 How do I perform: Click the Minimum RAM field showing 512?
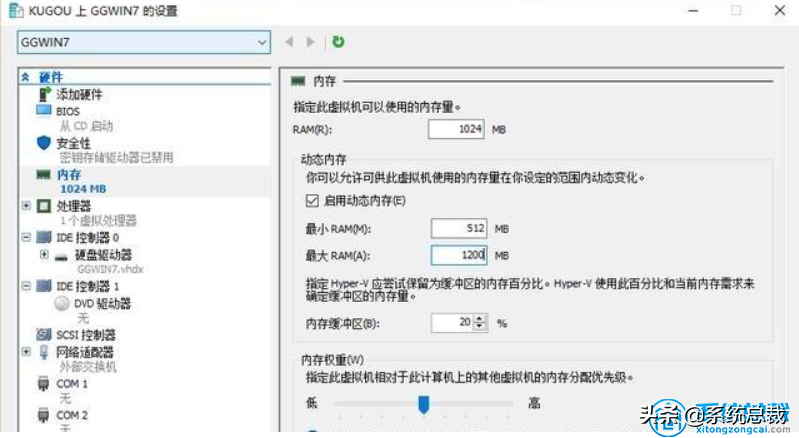pos(459,228)
